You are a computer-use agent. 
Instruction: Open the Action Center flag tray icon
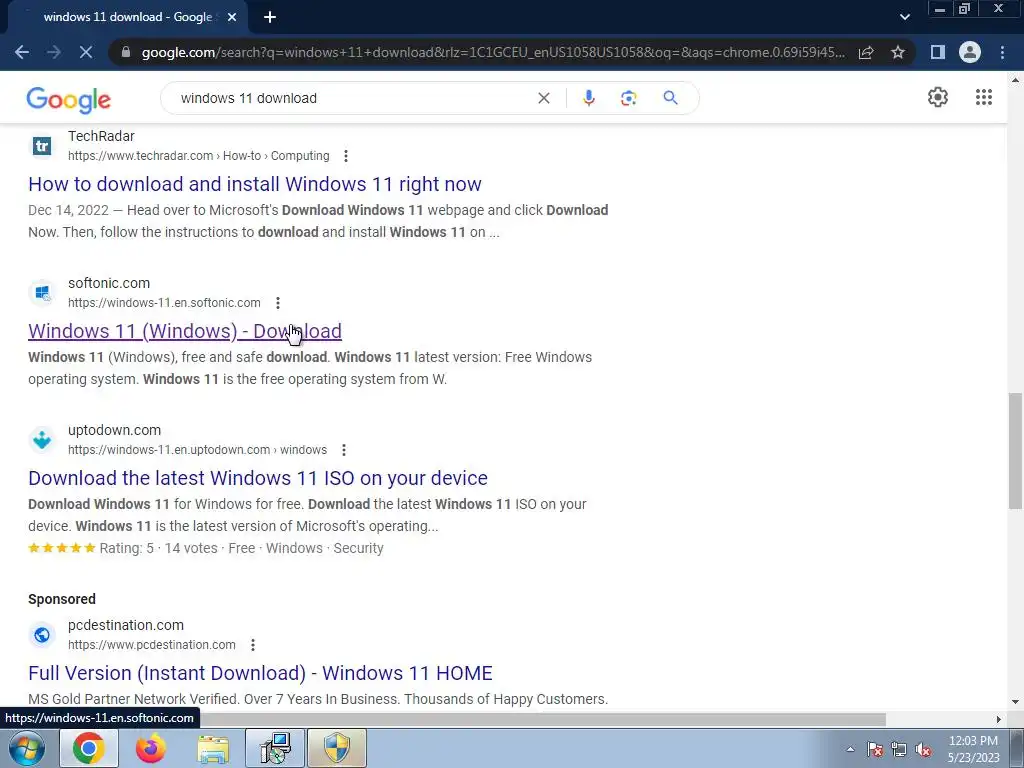875,750
